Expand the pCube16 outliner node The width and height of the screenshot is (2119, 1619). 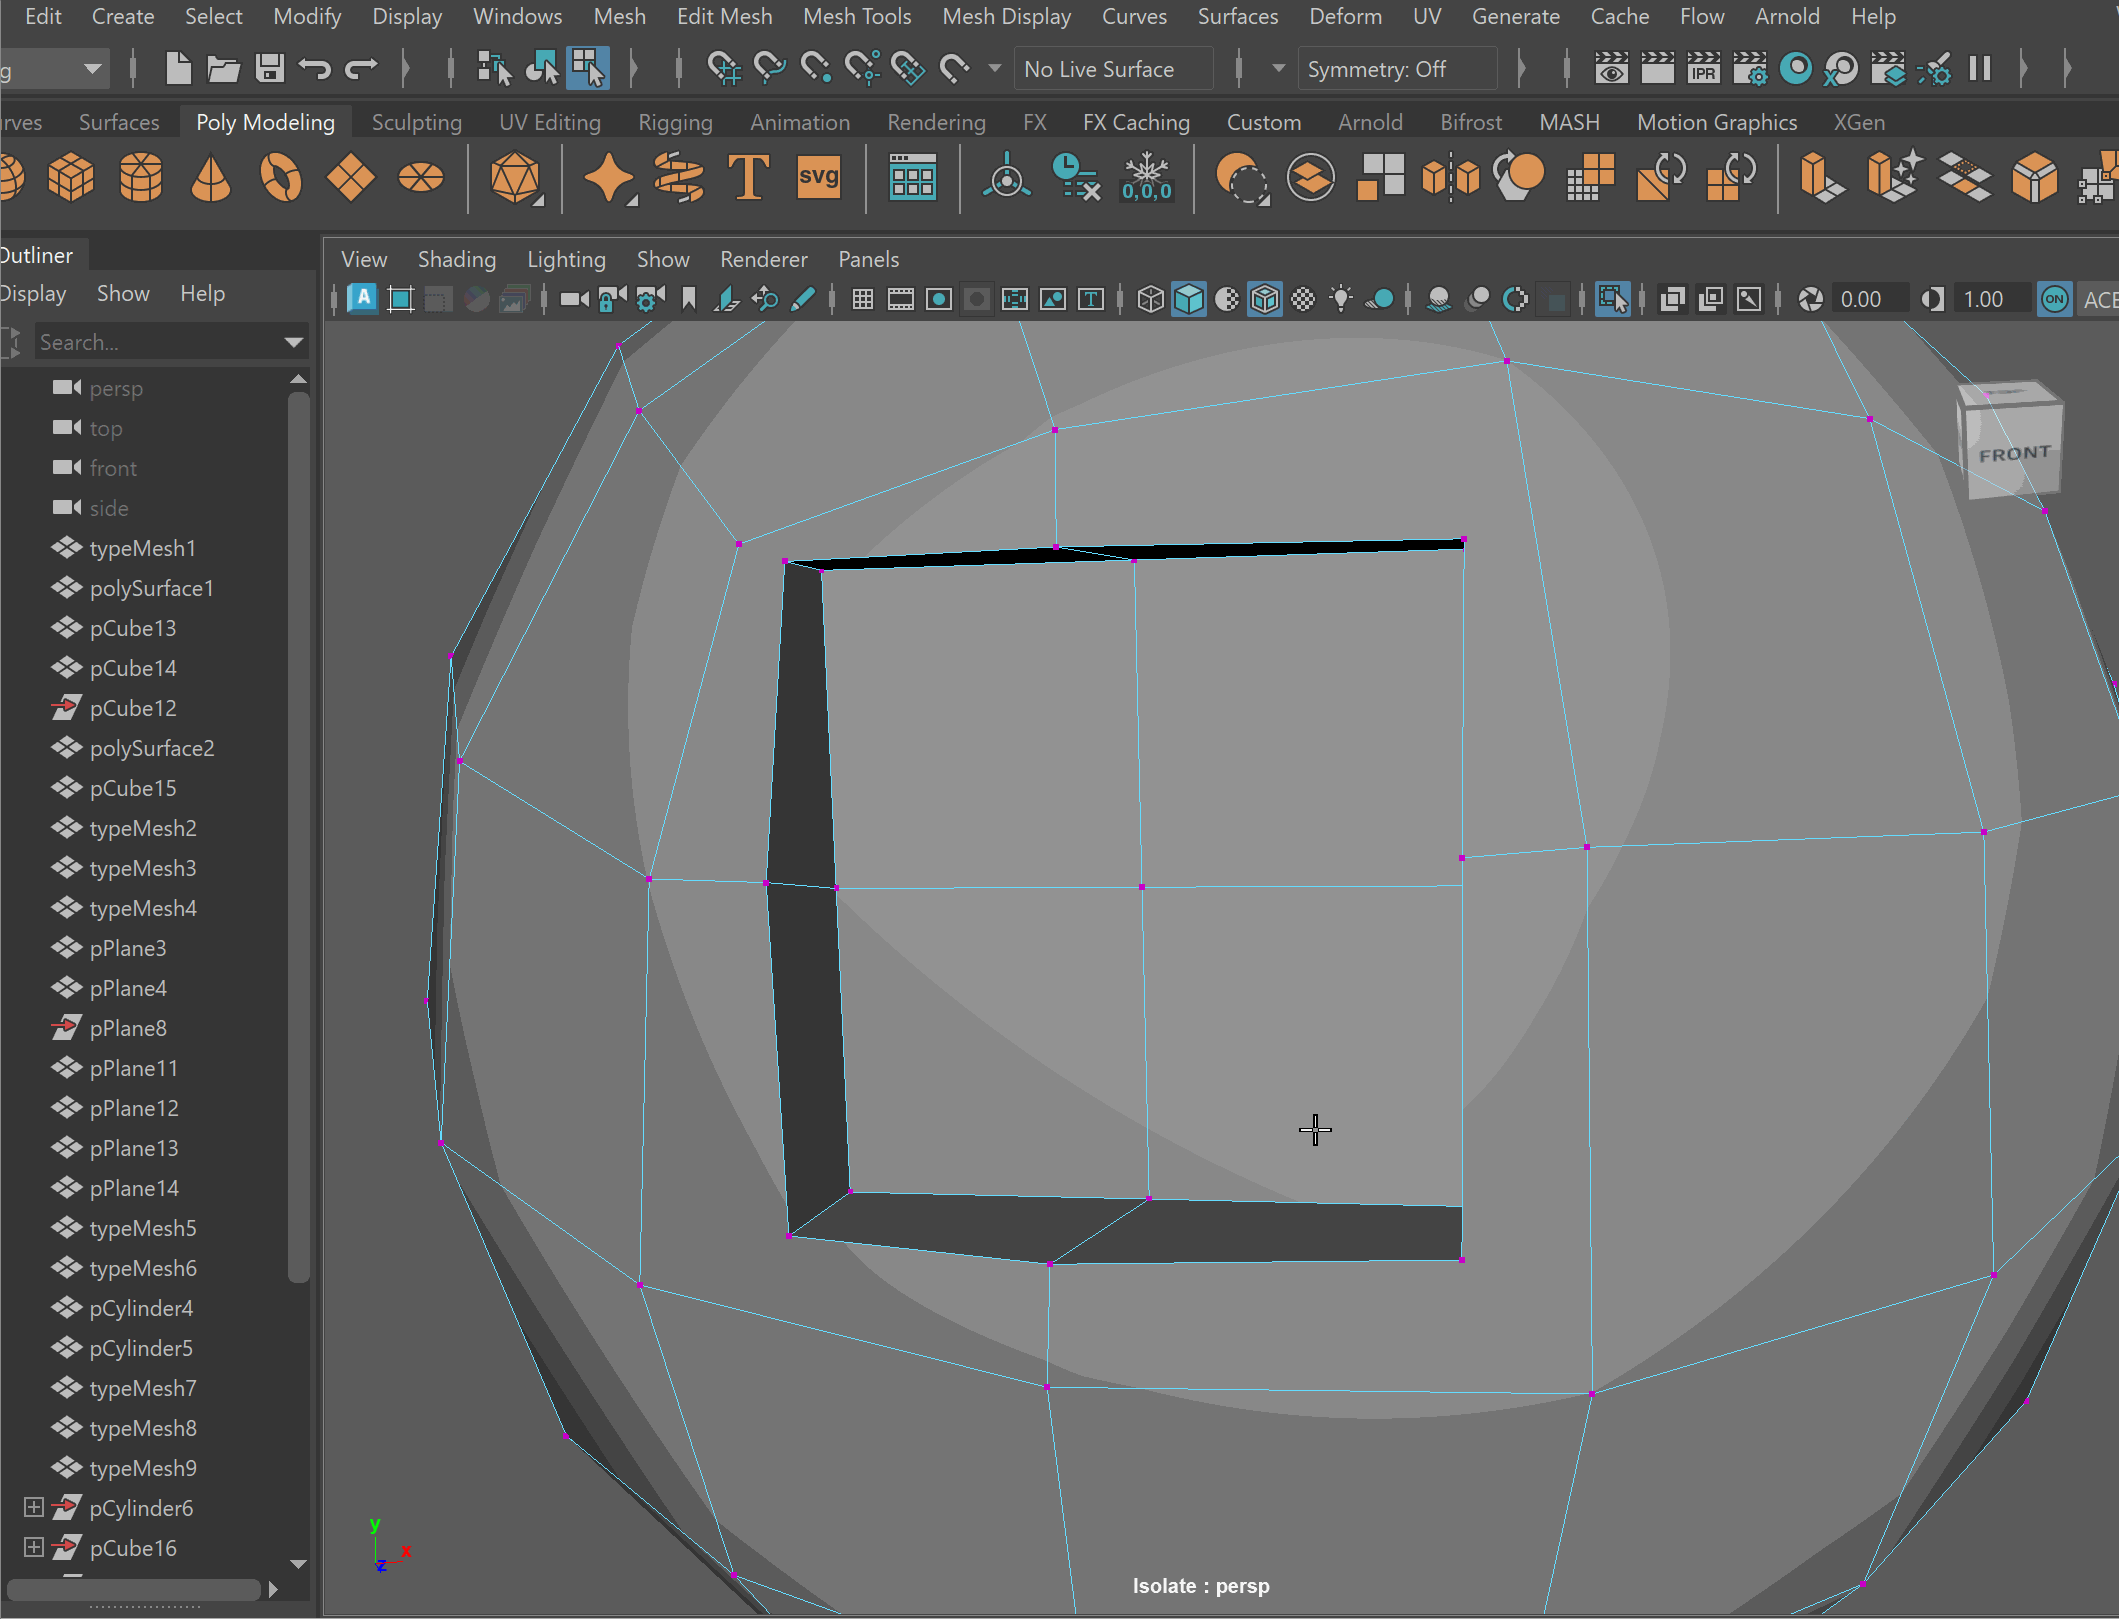coord(33,1547)
